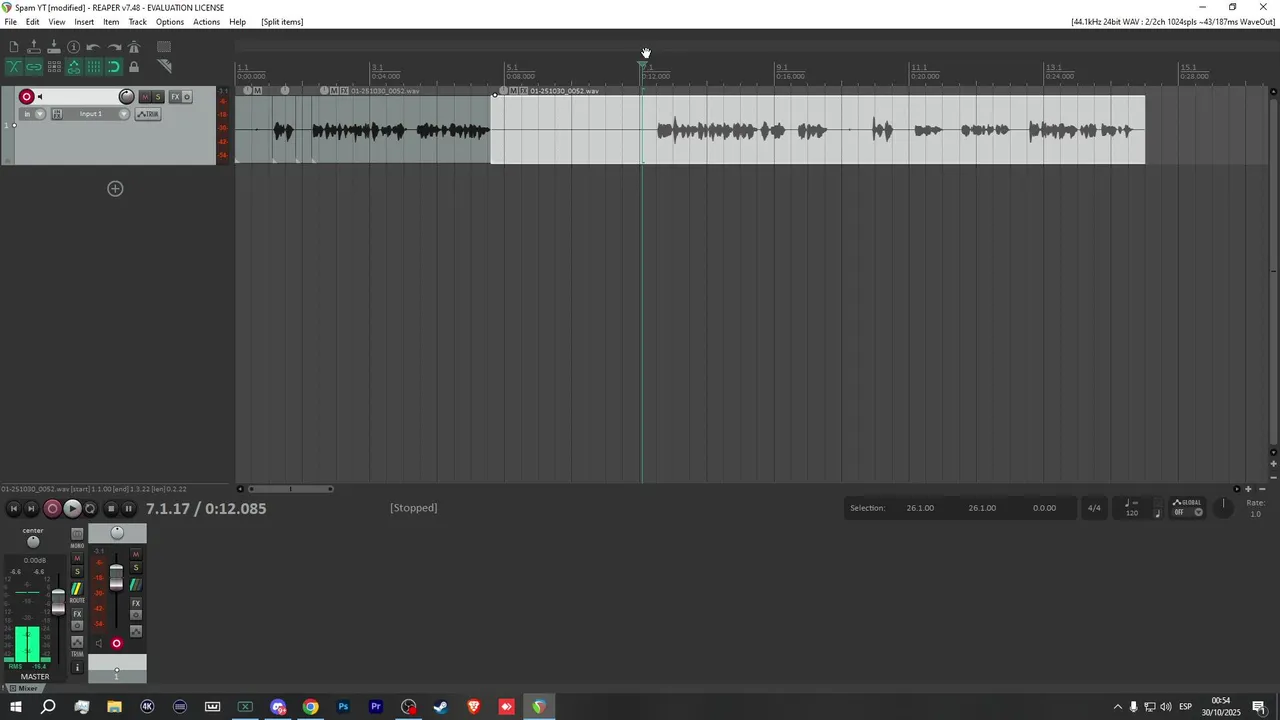Open master FX button in mixer
This screenshot has width=1280, height=720.
click(77, 614)
